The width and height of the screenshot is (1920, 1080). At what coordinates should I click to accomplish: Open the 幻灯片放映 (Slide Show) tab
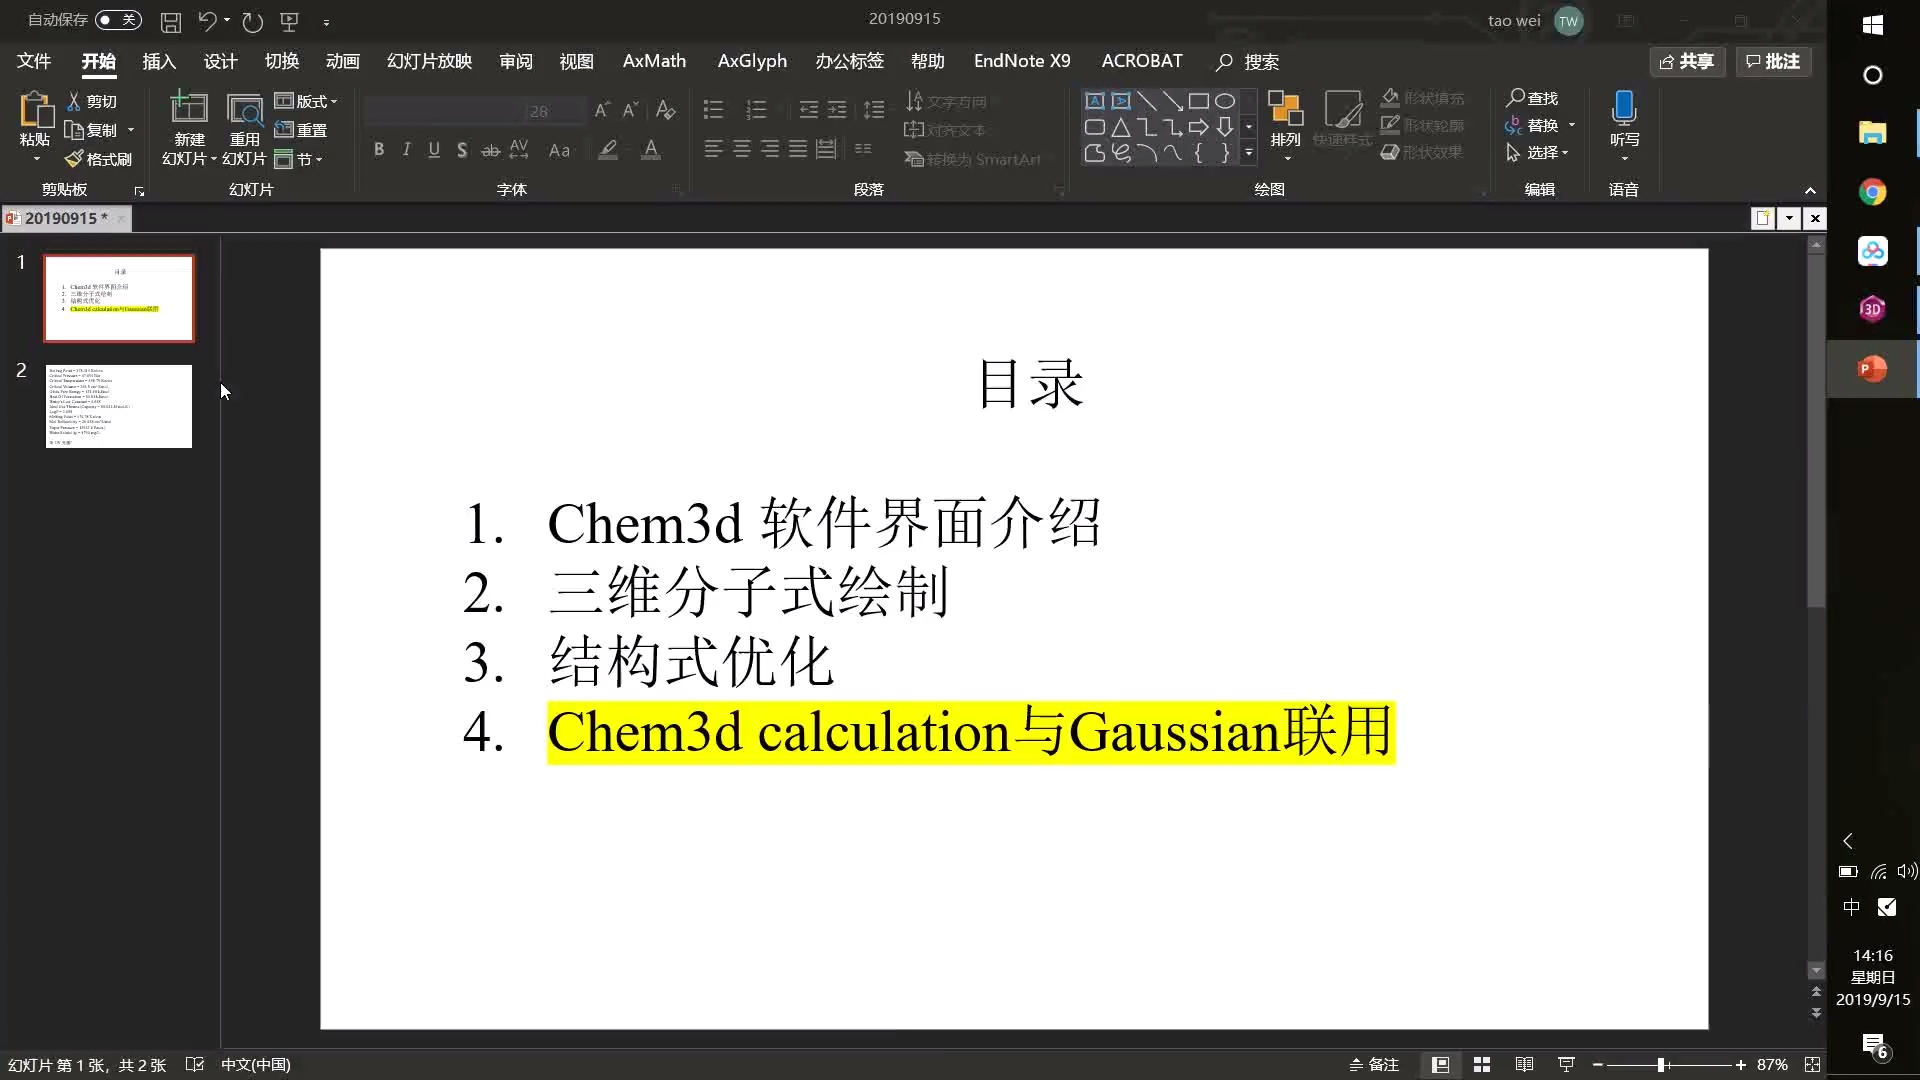pos(428,61)
